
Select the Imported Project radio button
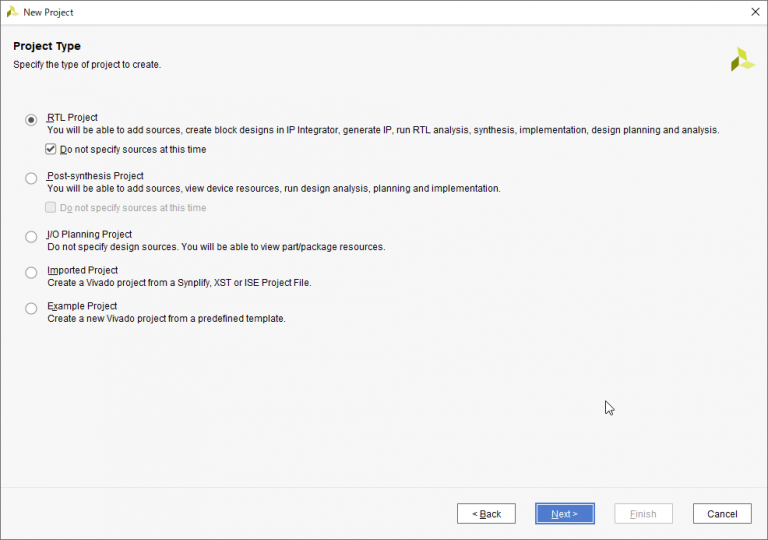(x=31, y=272)
